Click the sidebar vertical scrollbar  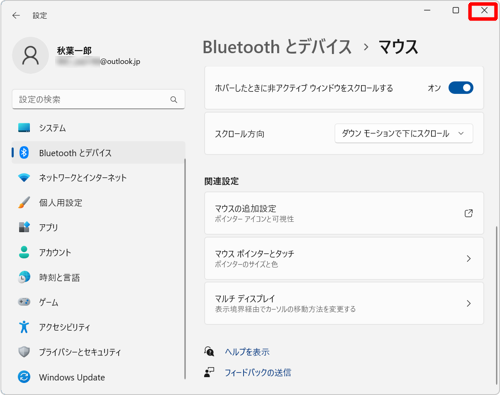click(185, 268)
